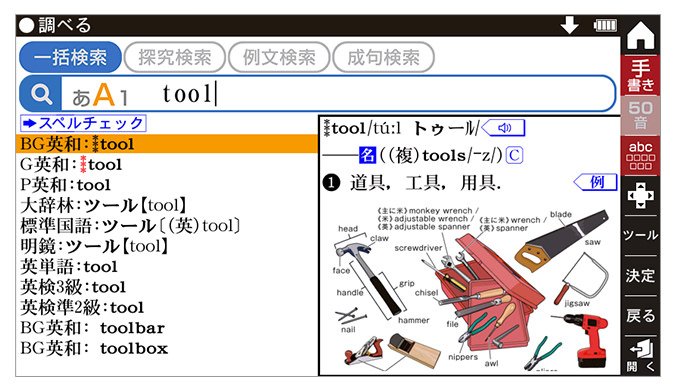675x390 pixels.
Task: Tap the 調べる title in header
Action: coord(65,25)
